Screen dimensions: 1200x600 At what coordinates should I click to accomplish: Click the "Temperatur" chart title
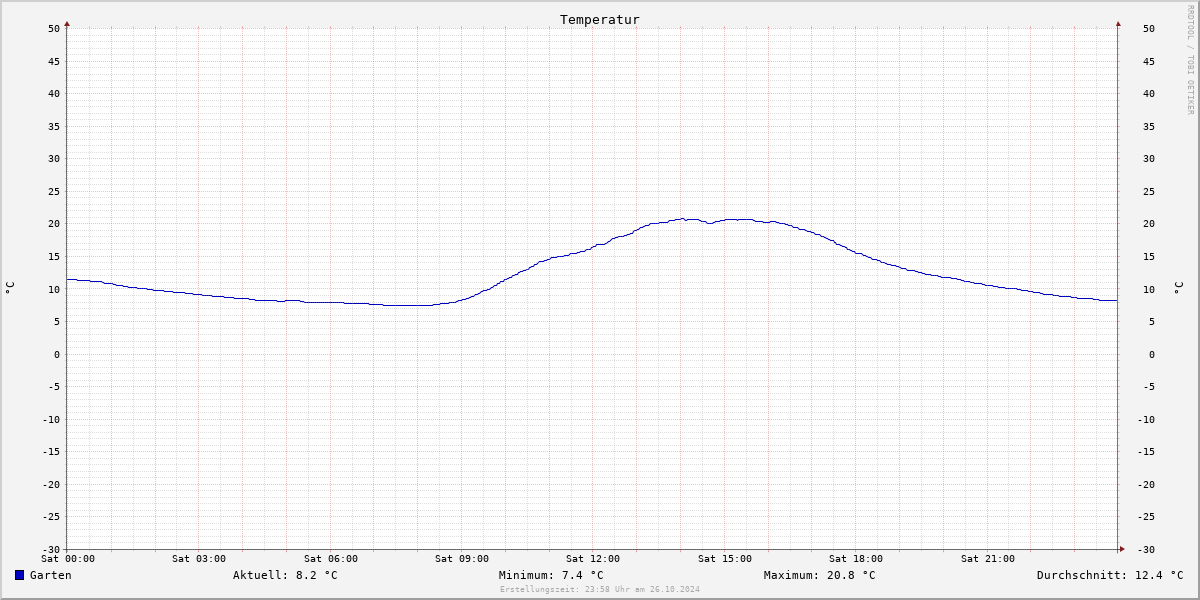600,20
